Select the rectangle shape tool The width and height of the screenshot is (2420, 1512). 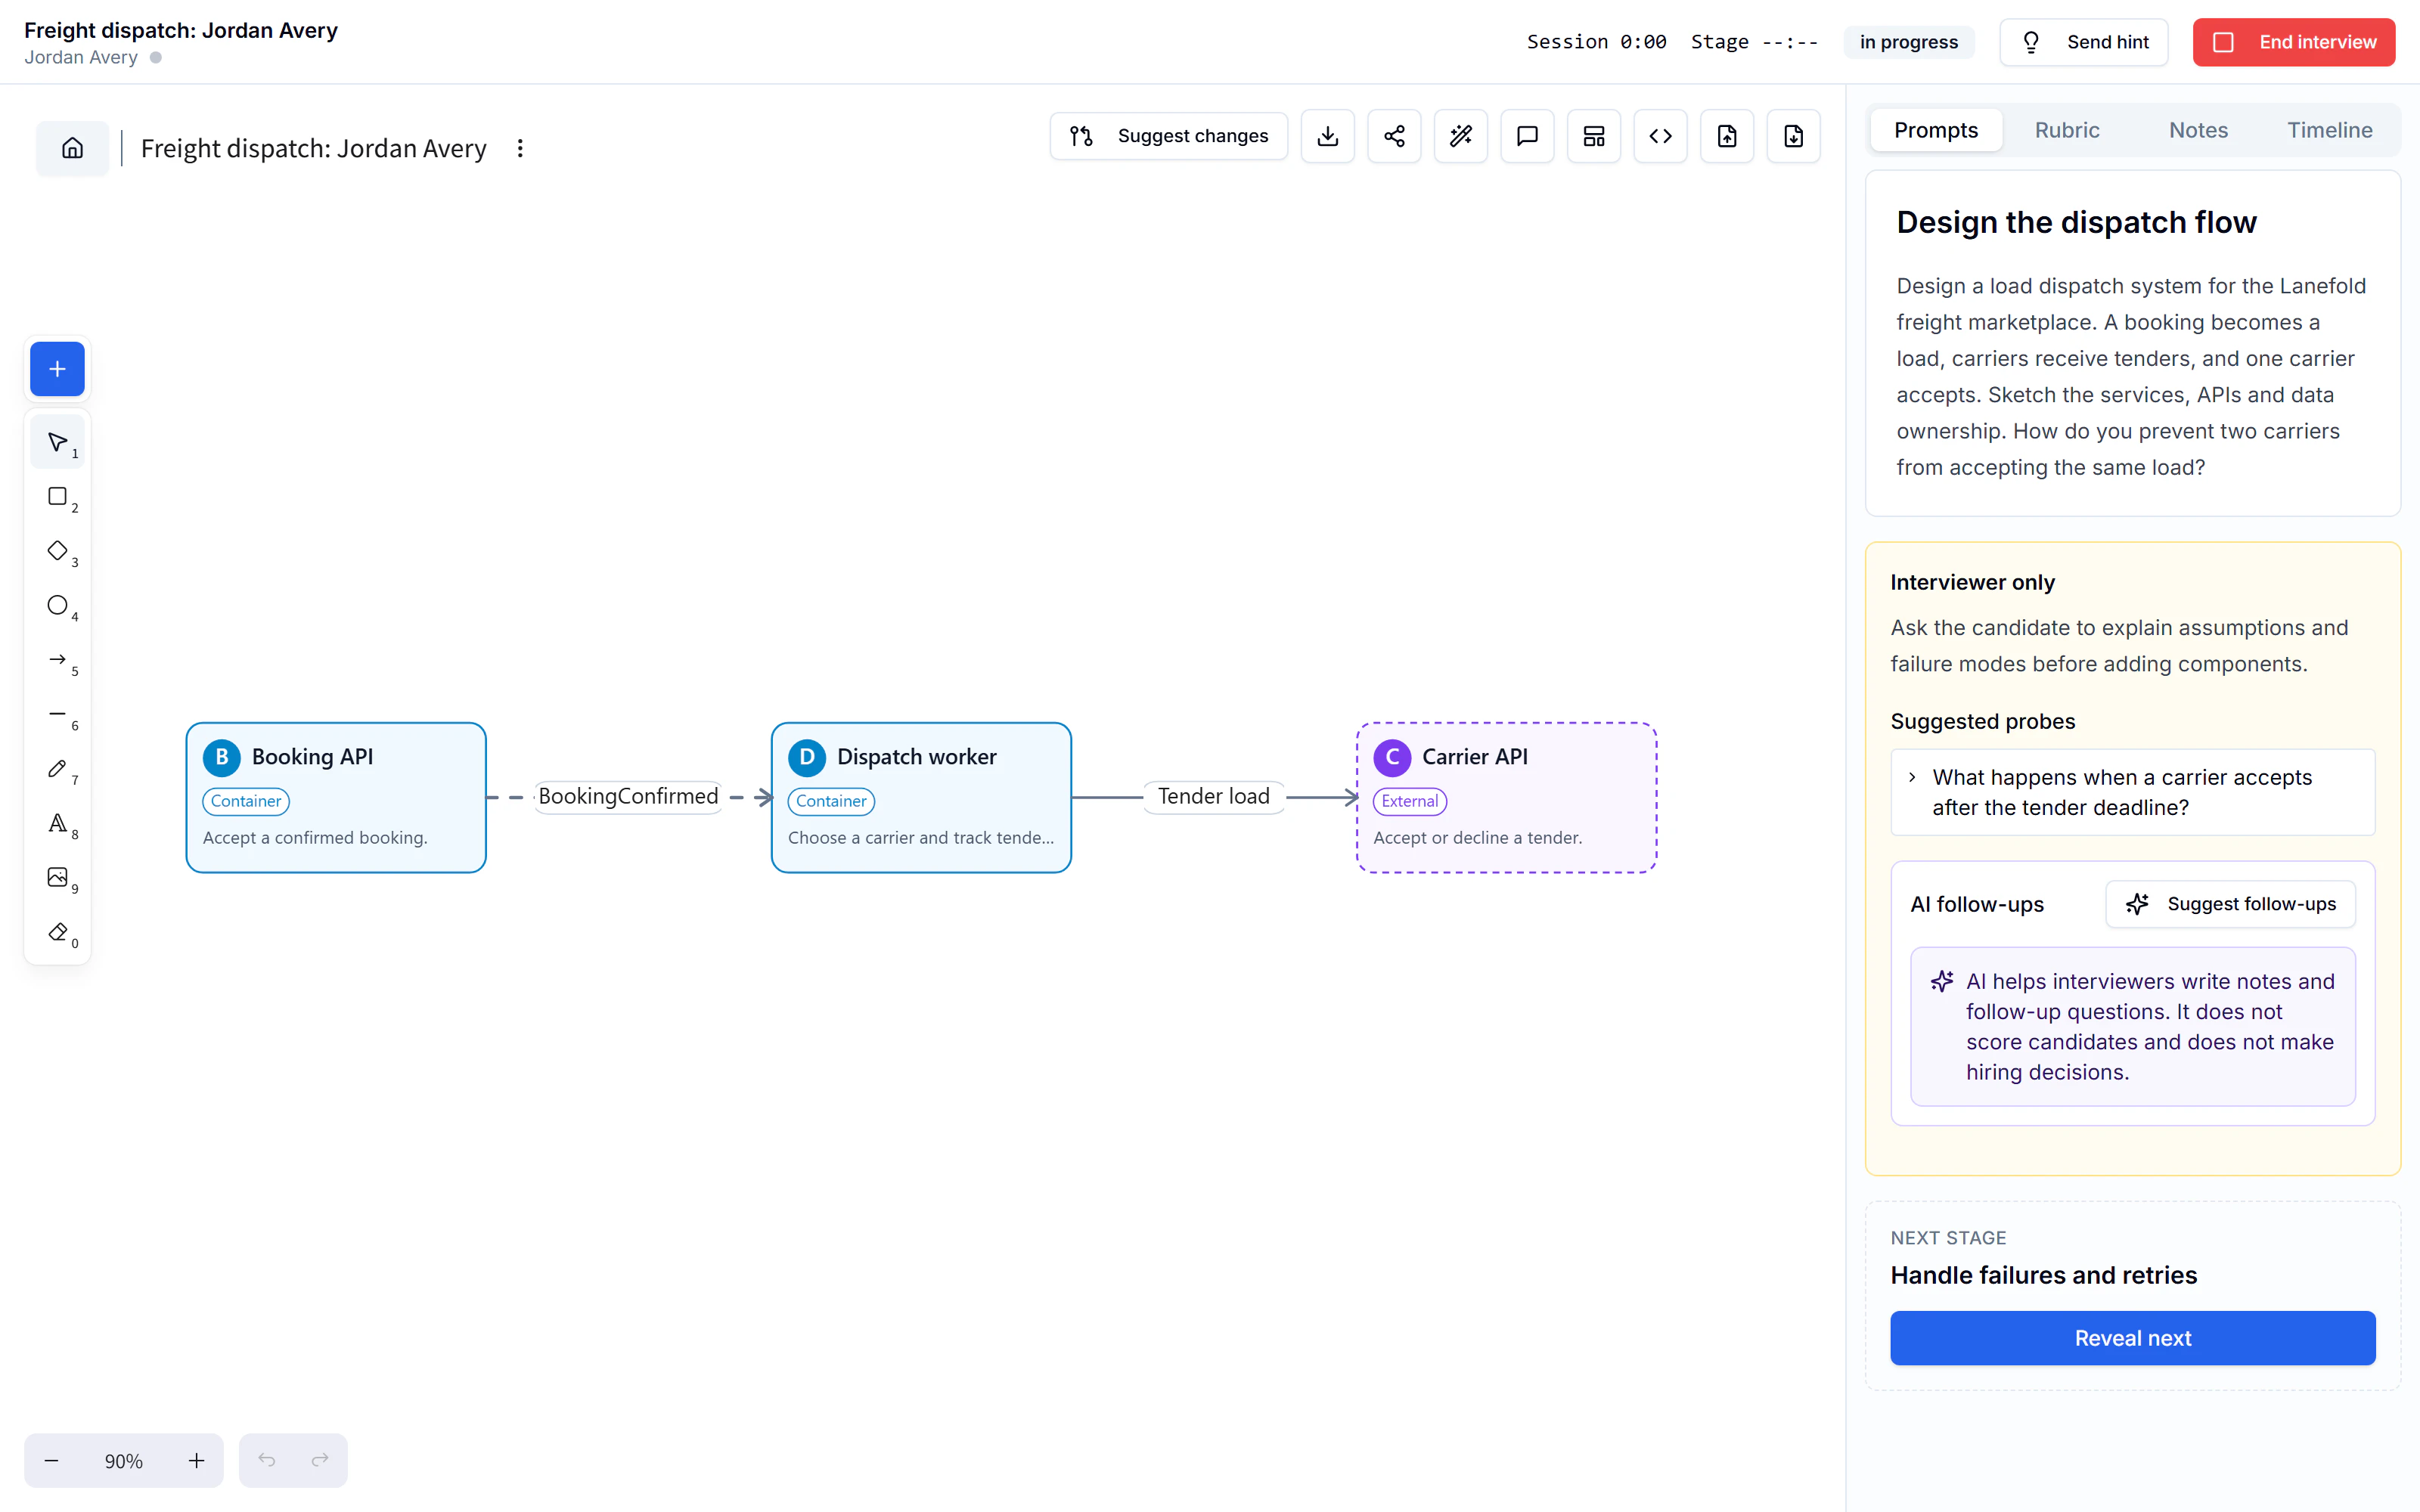[x=58, y=497]
